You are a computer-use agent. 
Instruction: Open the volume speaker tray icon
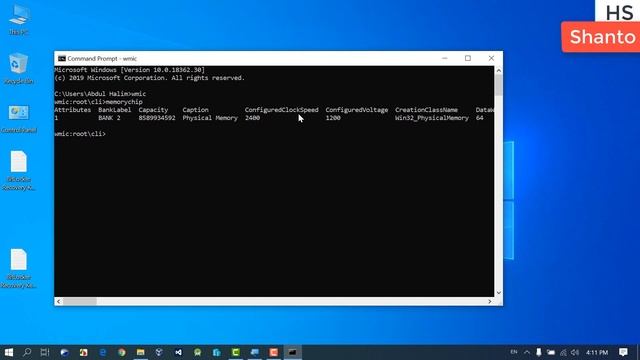tap(575, 352)
